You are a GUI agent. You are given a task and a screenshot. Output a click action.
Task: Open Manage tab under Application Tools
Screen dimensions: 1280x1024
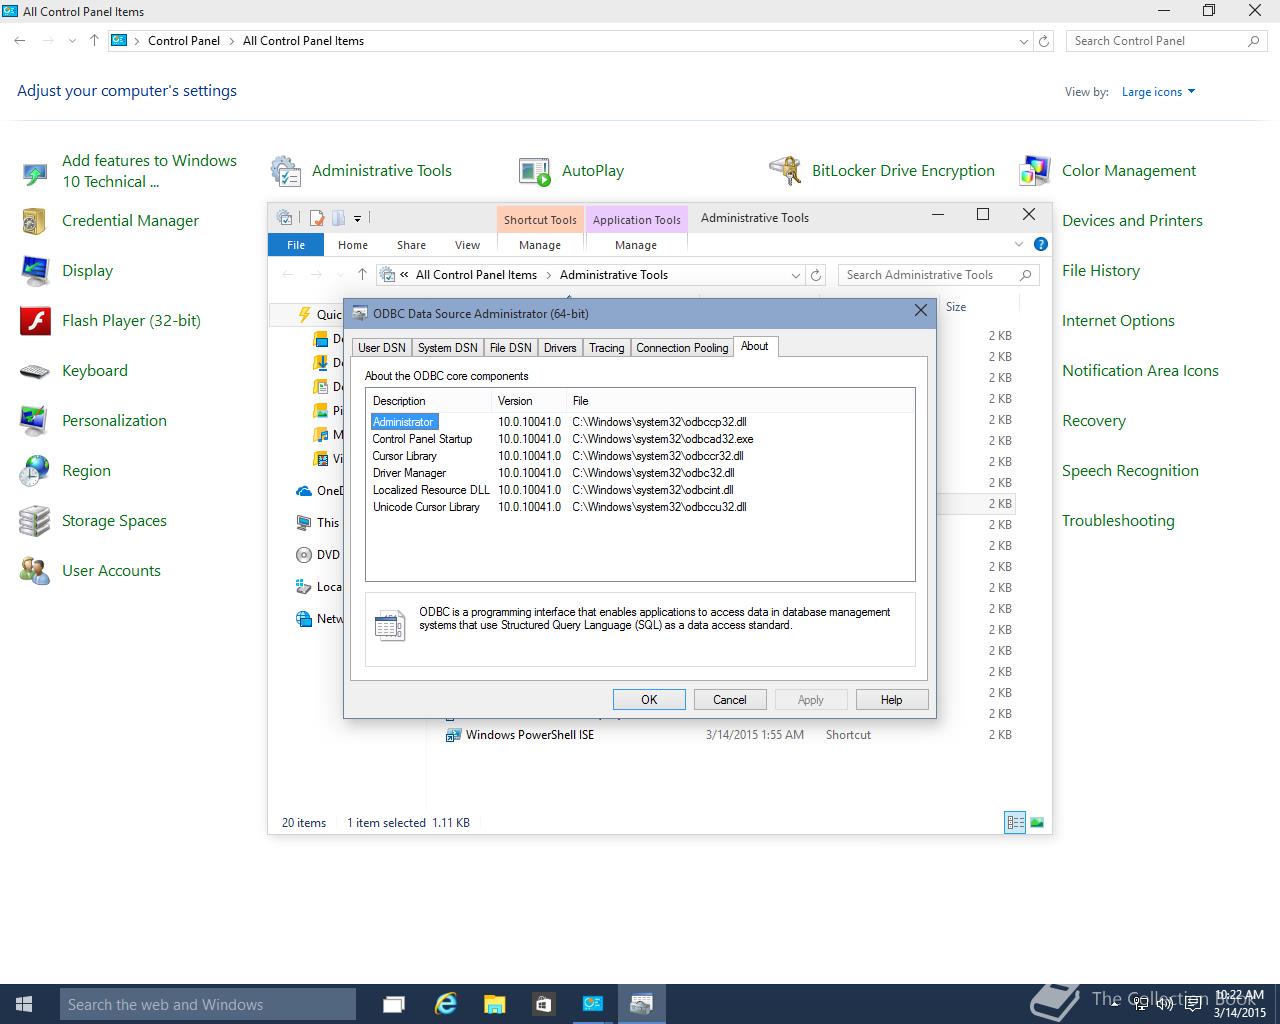click(636, 245)
